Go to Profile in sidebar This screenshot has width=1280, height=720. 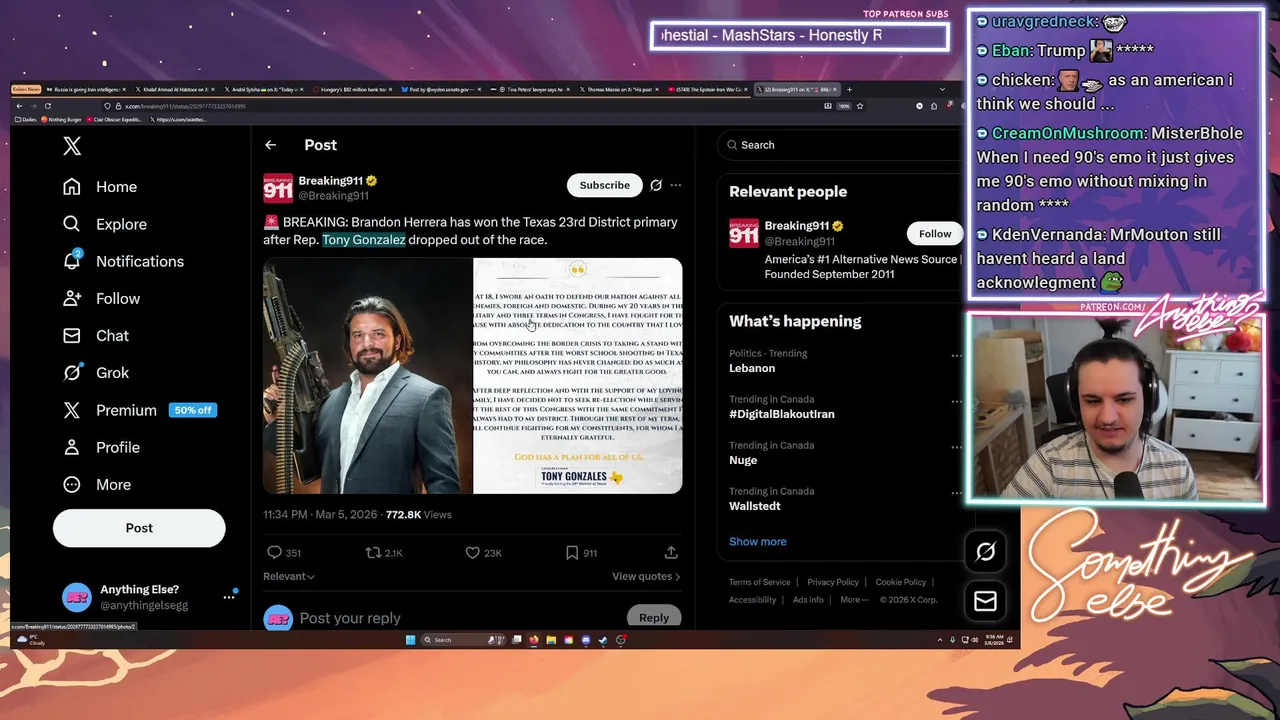click(x=101, y=447)
